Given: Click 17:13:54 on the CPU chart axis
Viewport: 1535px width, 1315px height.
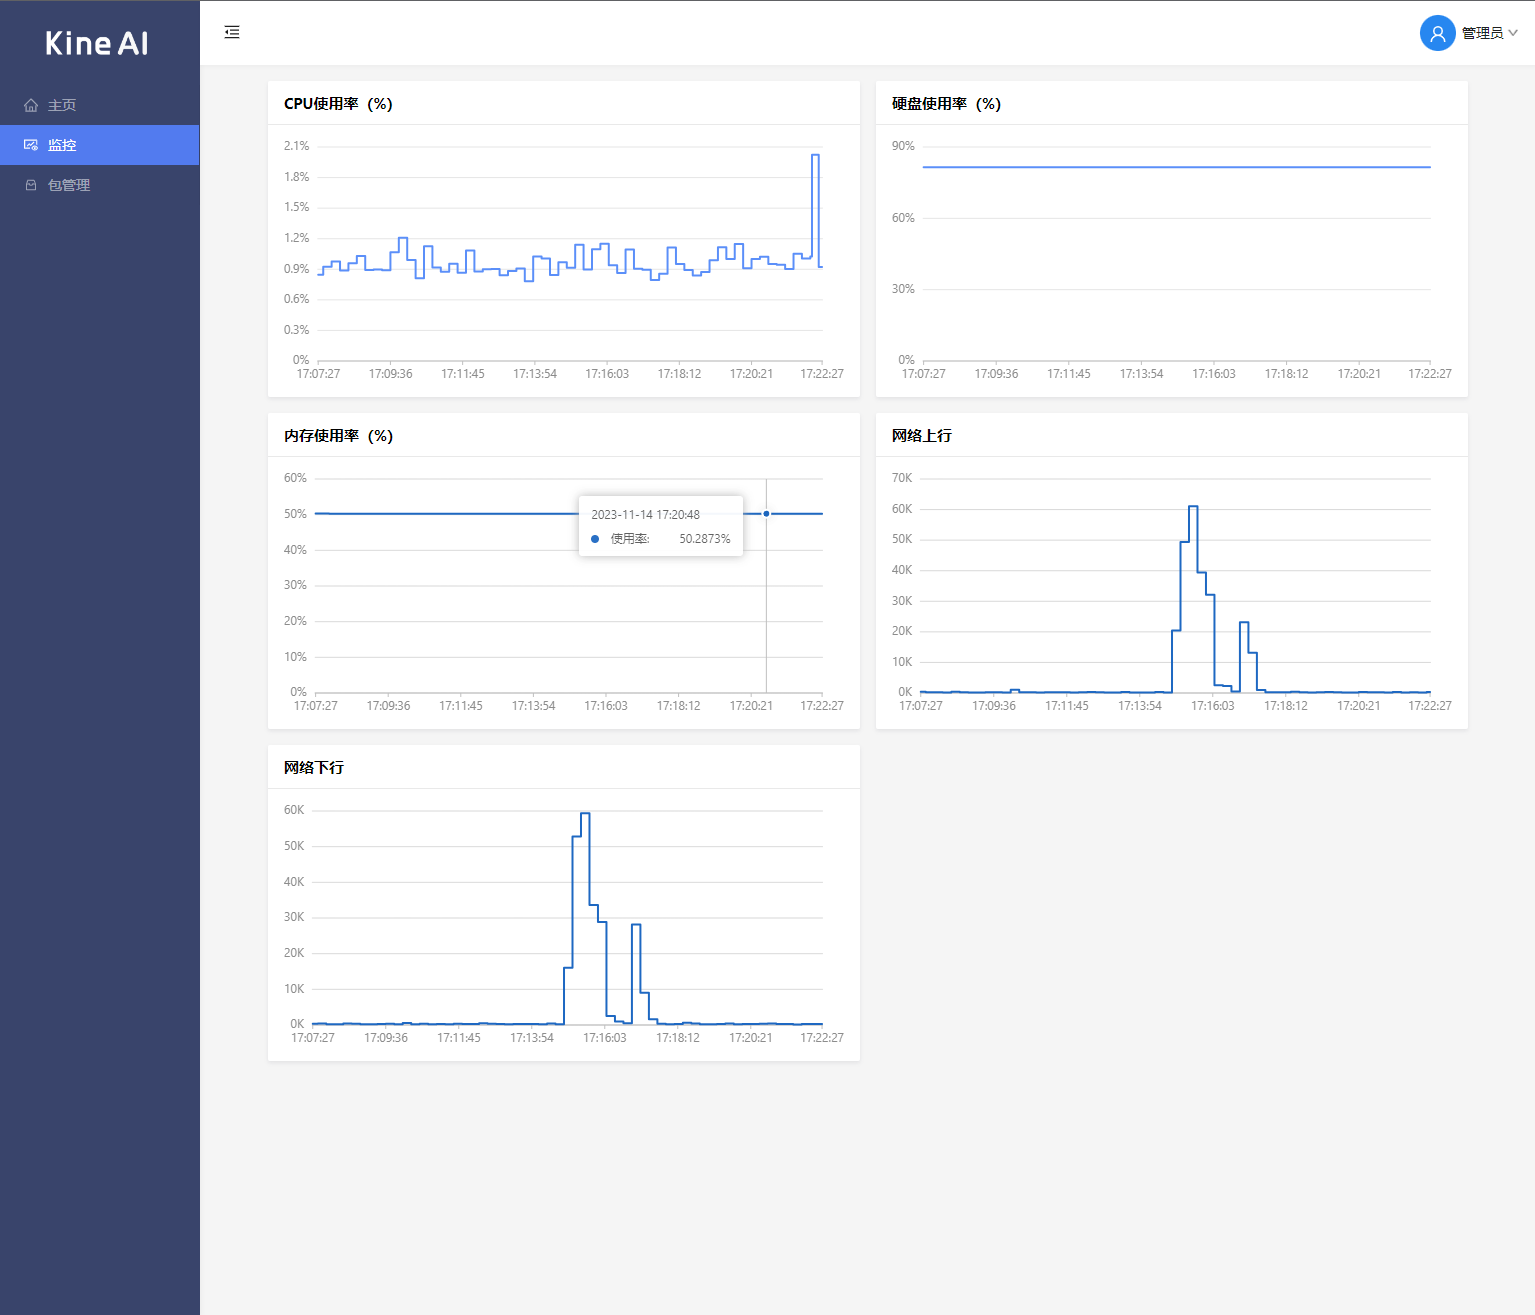Looking at the screenshot, I should (535, 374).
